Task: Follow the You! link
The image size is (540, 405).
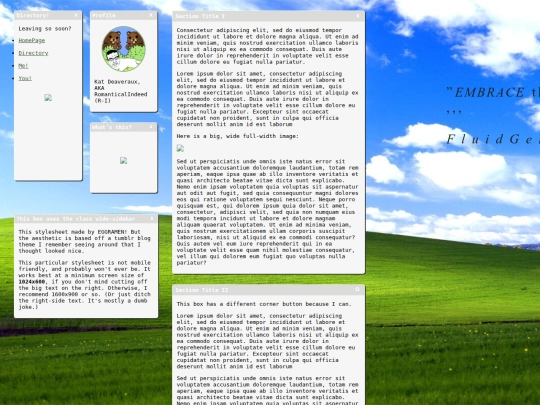Action: point(25,79)
